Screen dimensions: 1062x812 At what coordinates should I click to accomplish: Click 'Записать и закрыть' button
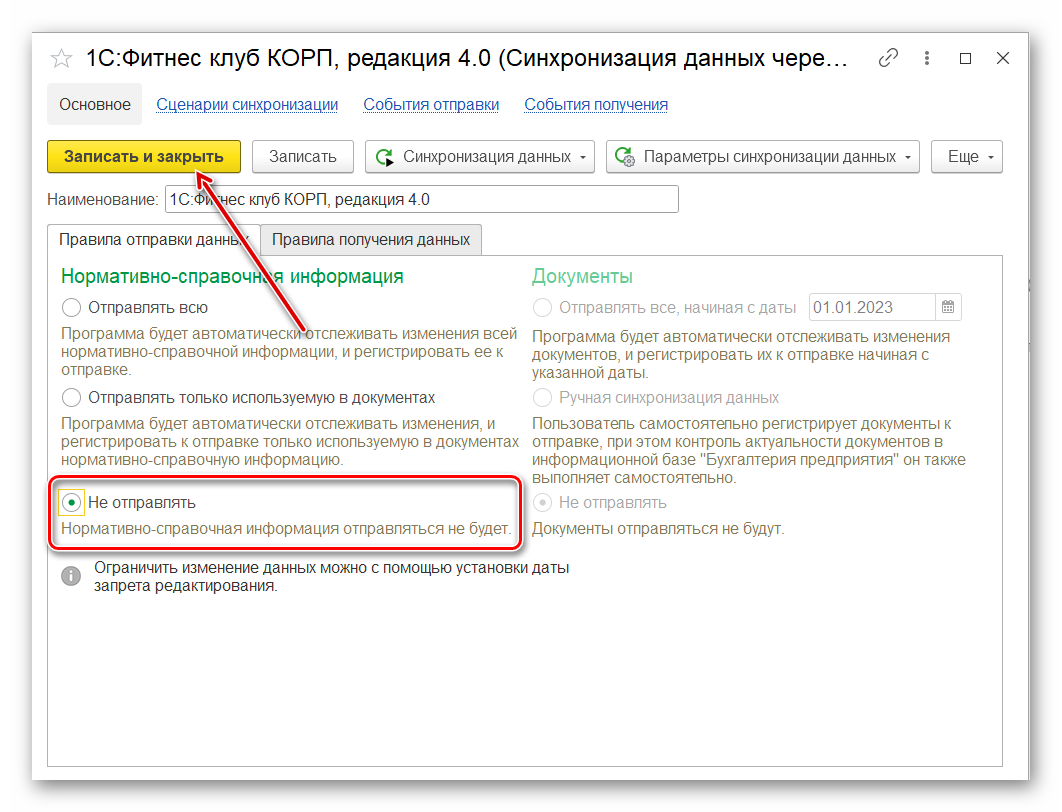(x=144, y=157)
